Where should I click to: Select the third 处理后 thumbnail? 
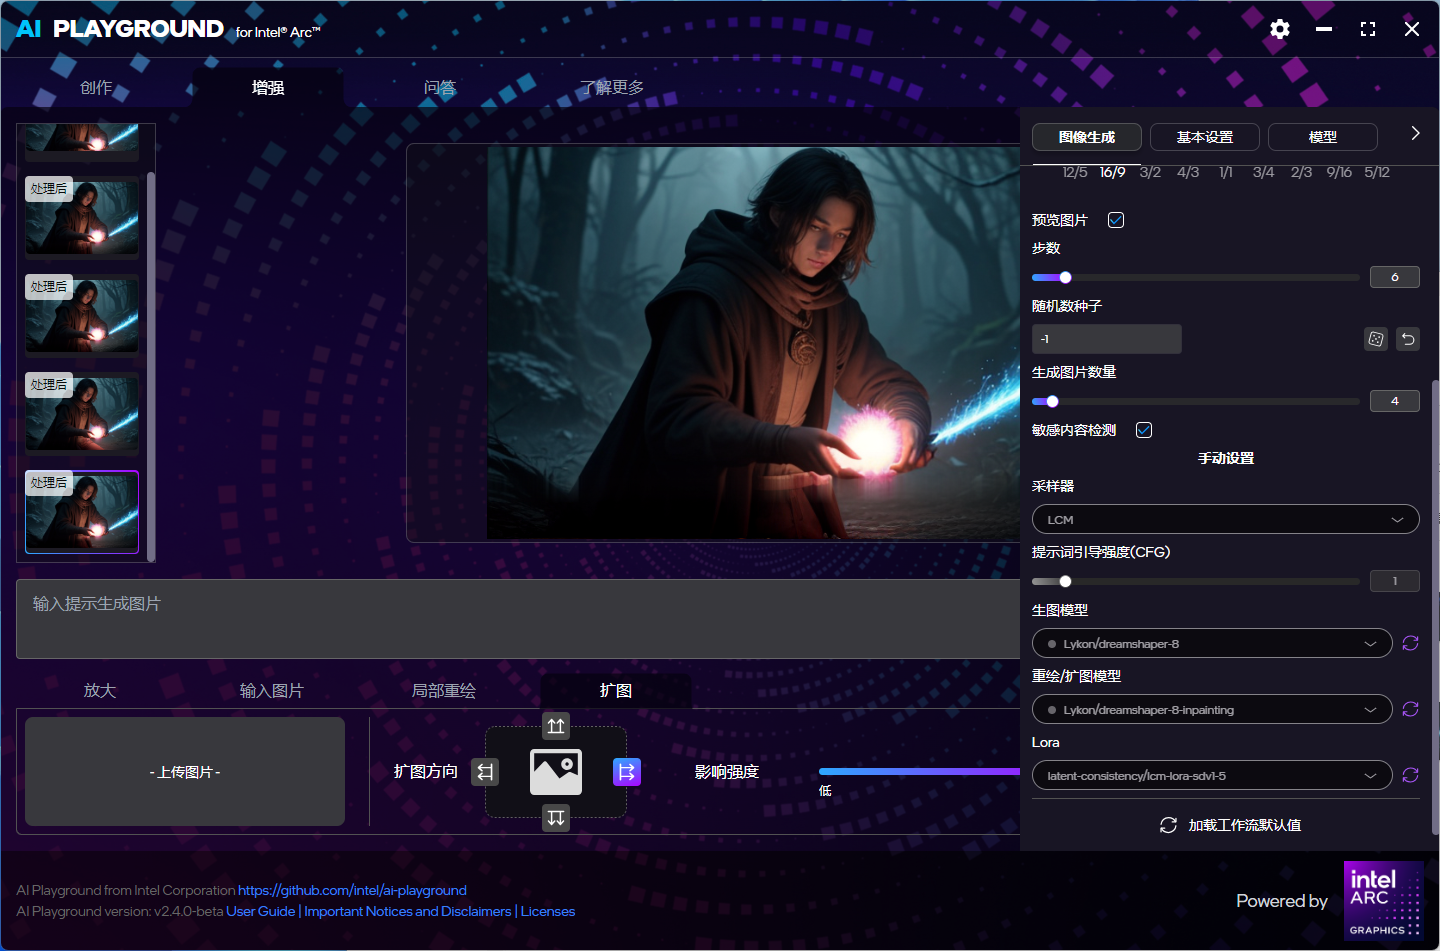[x=82, y=413]
